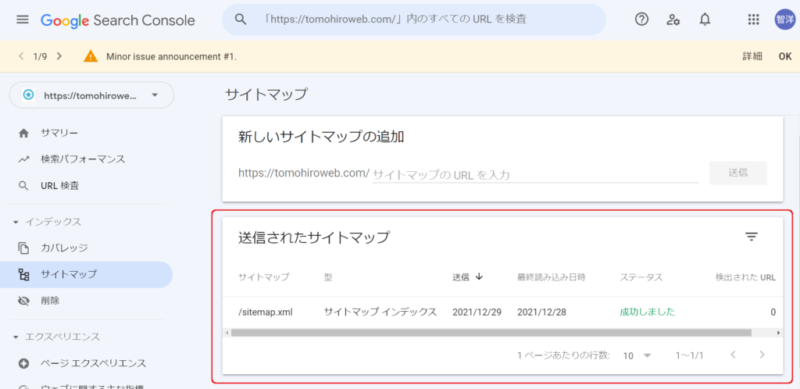Click the Google Search Console logo

(x=118, y=20)
